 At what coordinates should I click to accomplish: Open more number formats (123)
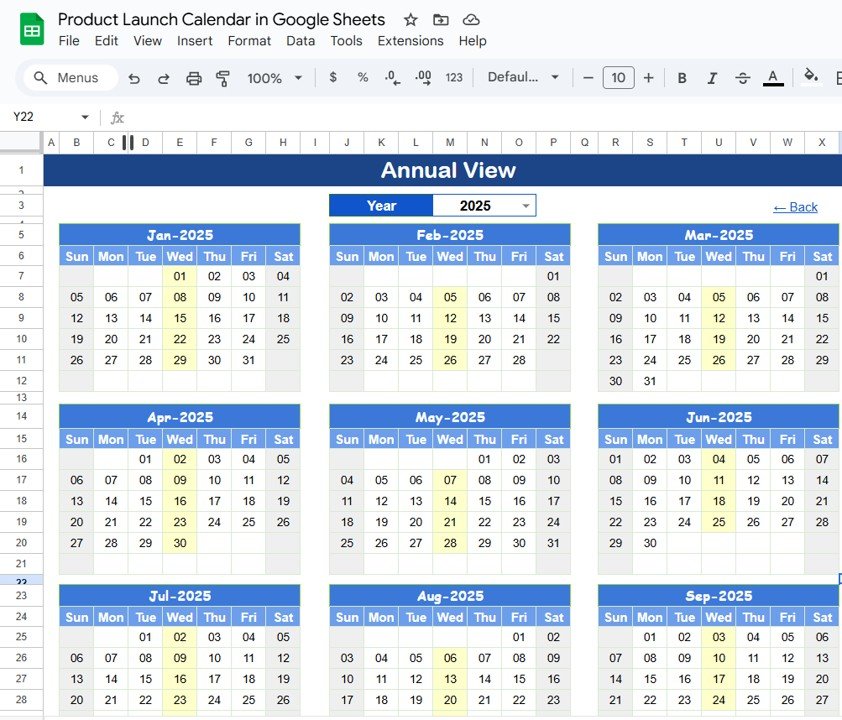tap(454, 77)
